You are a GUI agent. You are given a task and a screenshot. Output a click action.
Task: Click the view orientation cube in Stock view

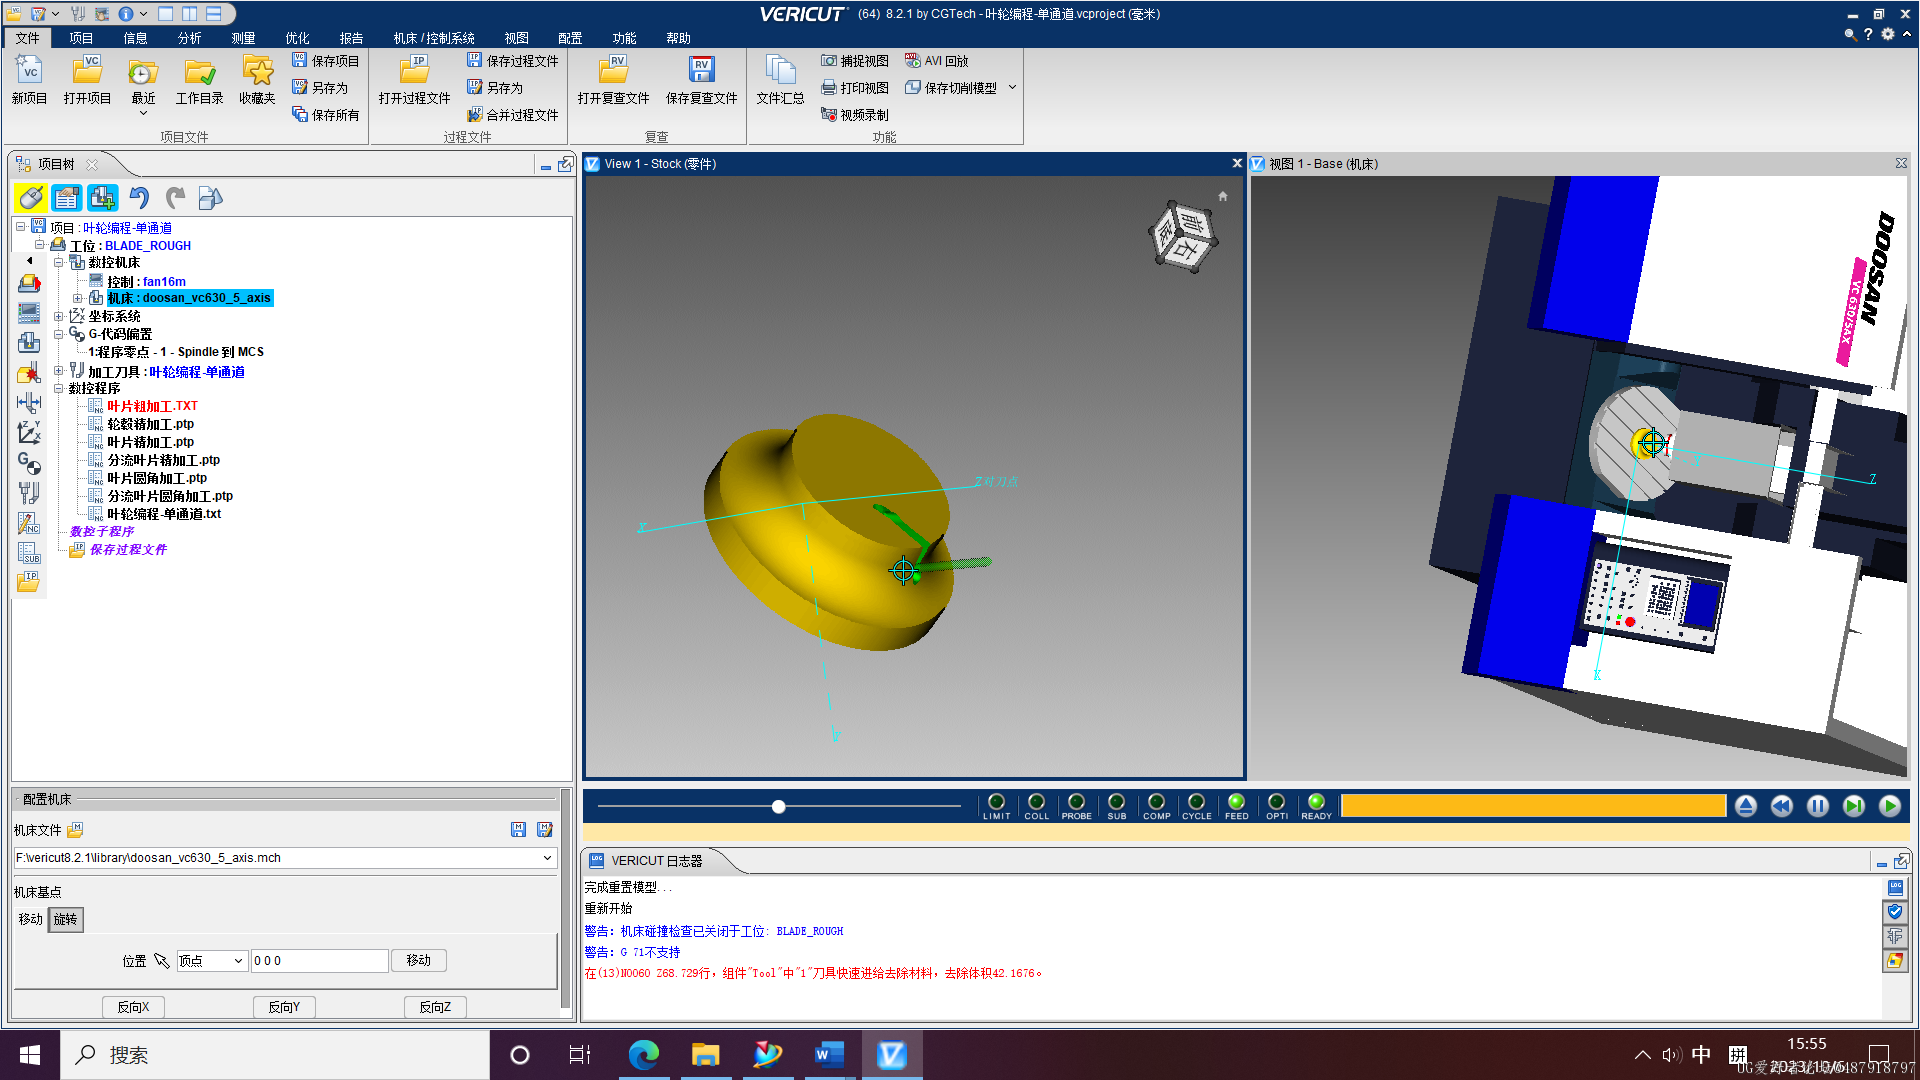pyautogui.click(x=1182, y=236)
